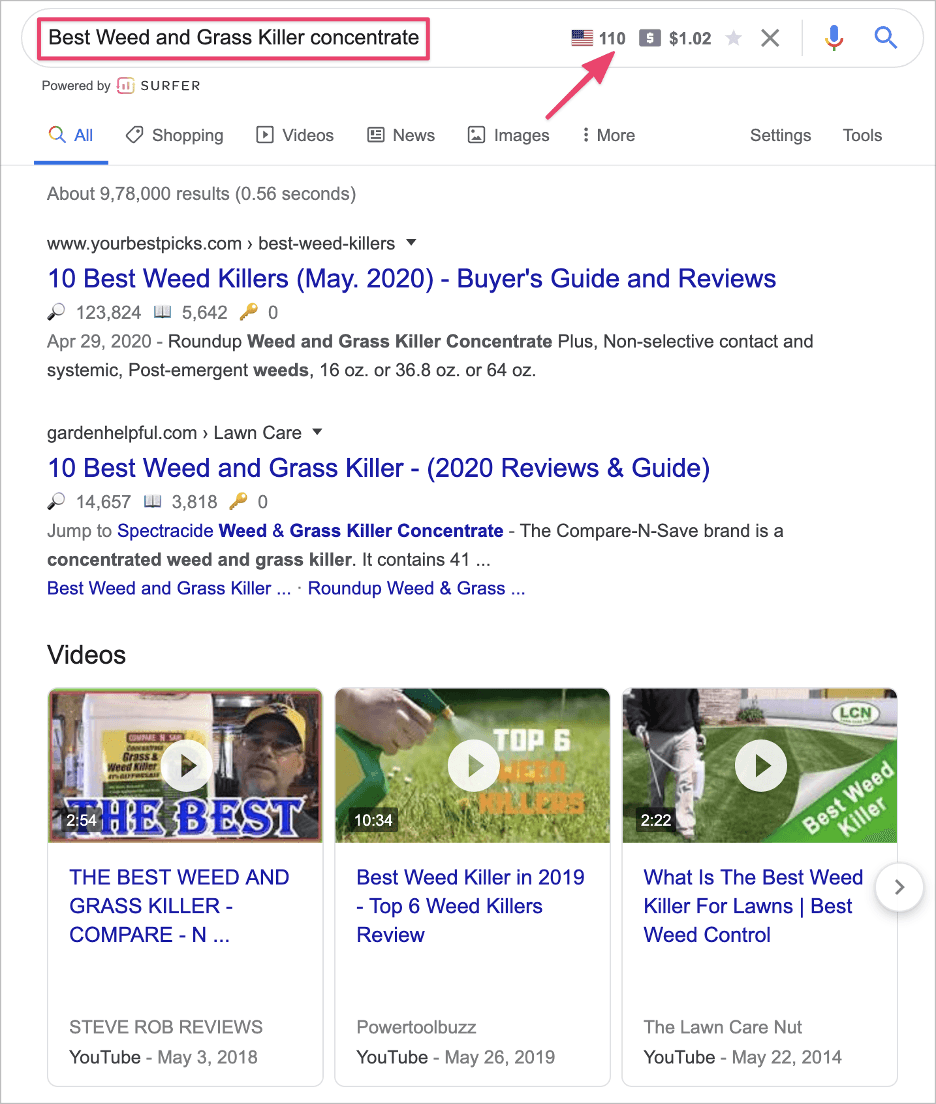Click the word count book icon beside 5,642
936x1104 pixels.
tap(163, 311)
